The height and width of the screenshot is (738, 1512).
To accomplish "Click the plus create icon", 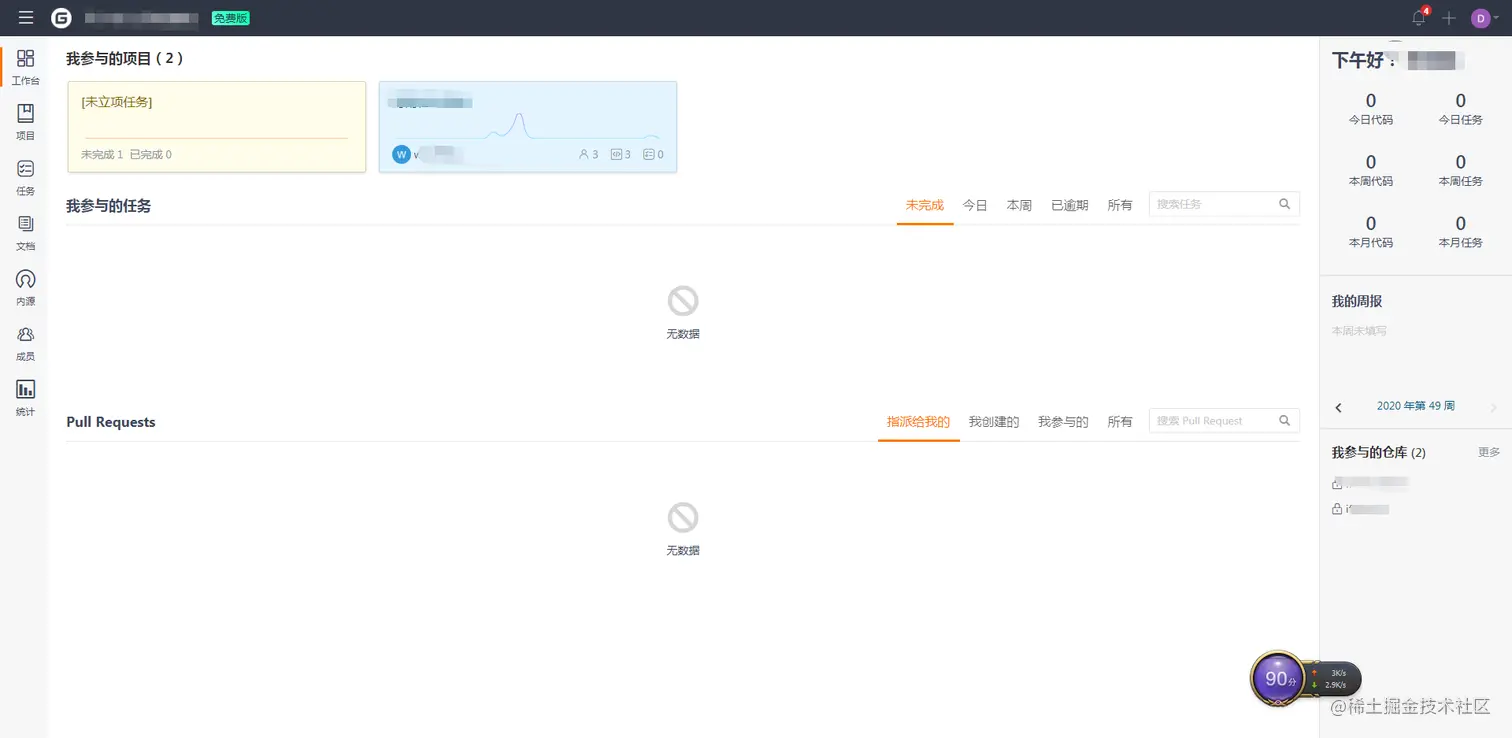I will (1449, 18).
